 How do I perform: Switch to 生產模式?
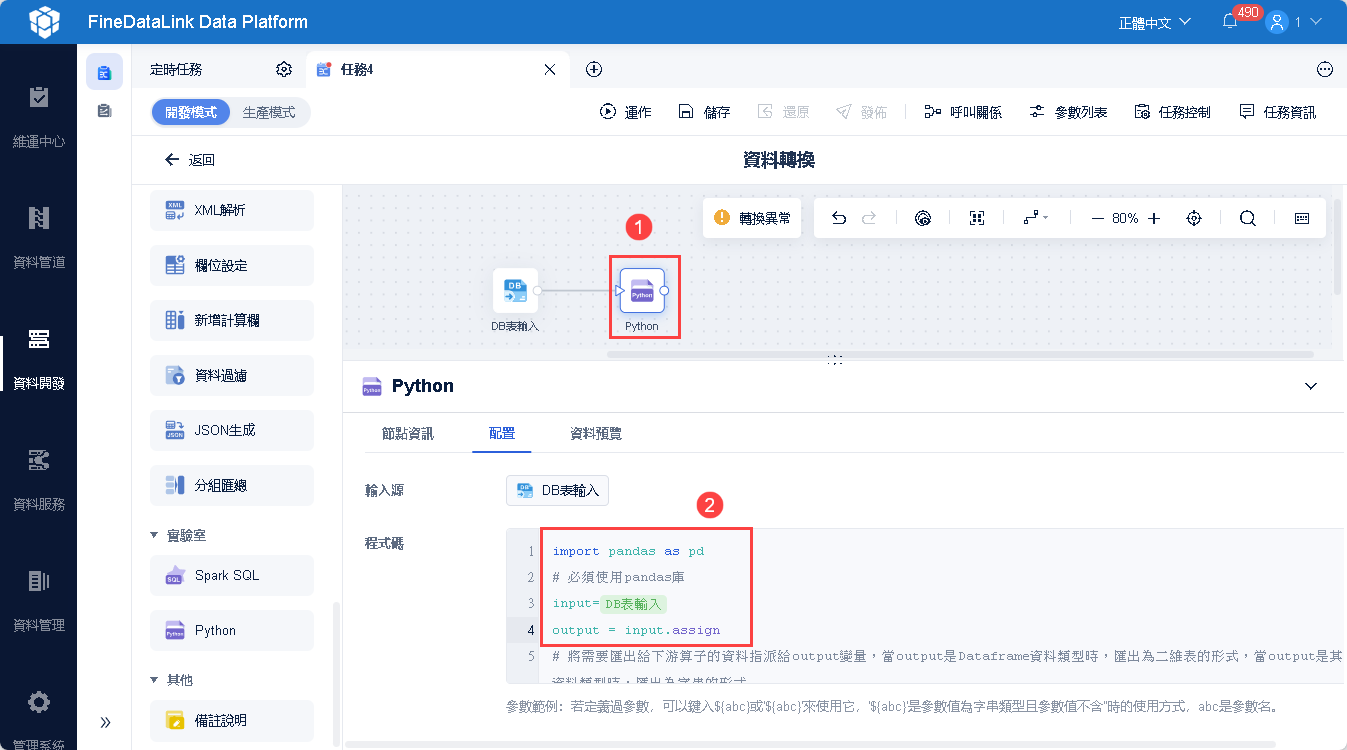pyautogui.click(x=269, y=113)
